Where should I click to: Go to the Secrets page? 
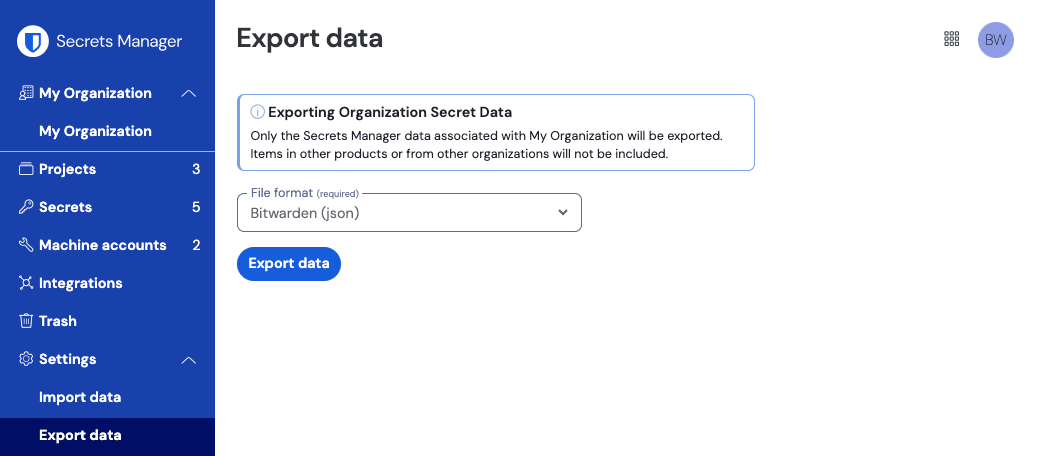[x=65, y=207]
